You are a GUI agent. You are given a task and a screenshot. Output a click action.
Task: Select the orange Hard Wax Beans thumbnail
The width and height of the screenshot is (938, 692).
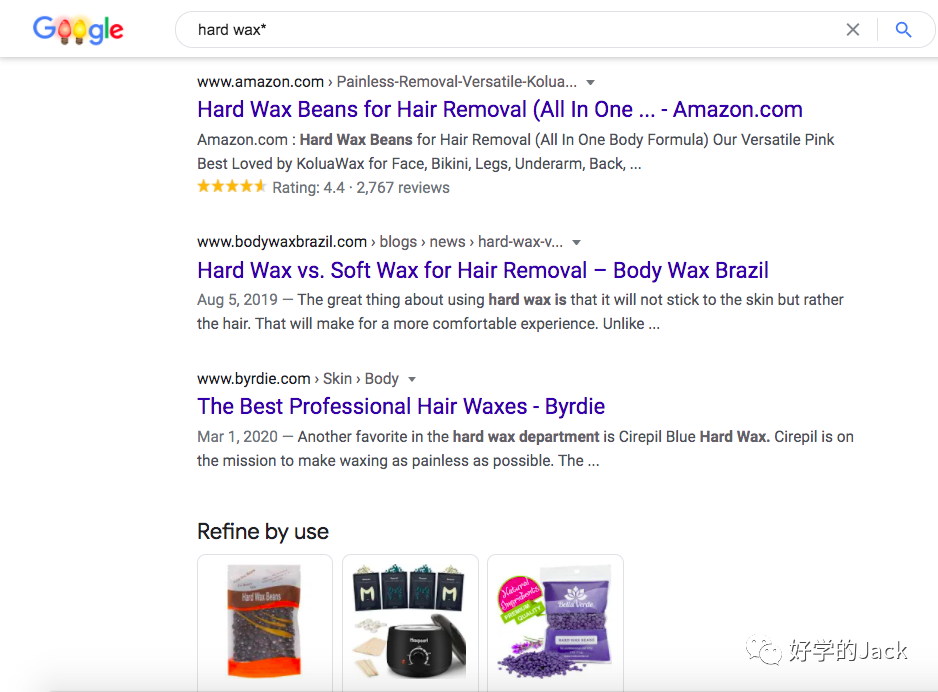(265, 622)
